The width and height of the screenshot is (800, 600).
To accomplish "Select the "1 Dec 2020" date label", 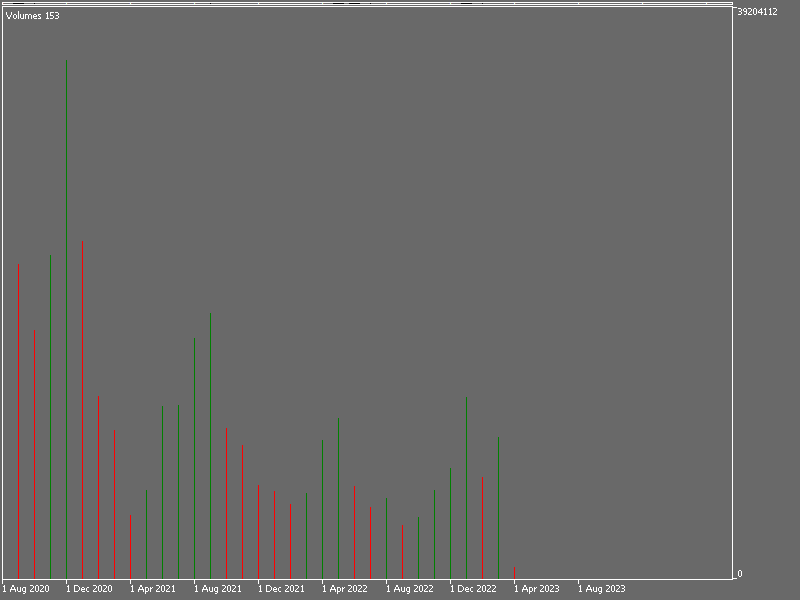I will click(89, 589).
